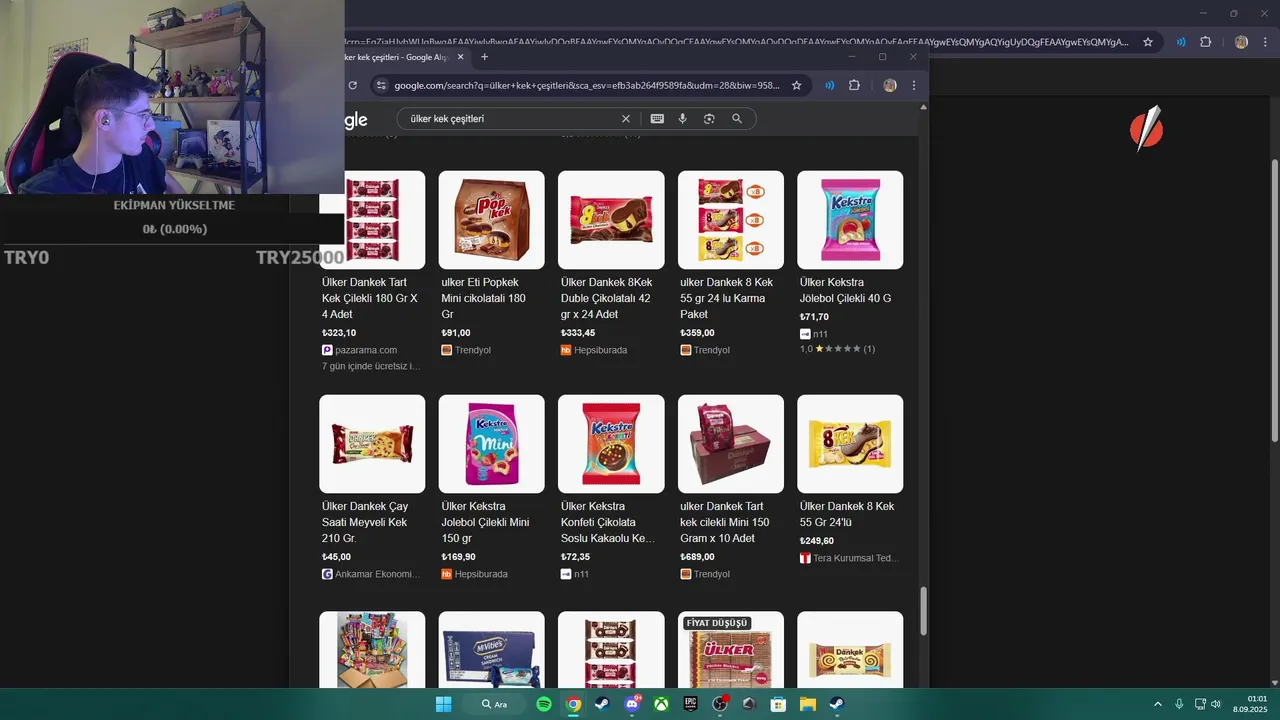Open Epic Games Launcher from taskbar
This screenshot has width=1280, height=720.
click(690, 704)
